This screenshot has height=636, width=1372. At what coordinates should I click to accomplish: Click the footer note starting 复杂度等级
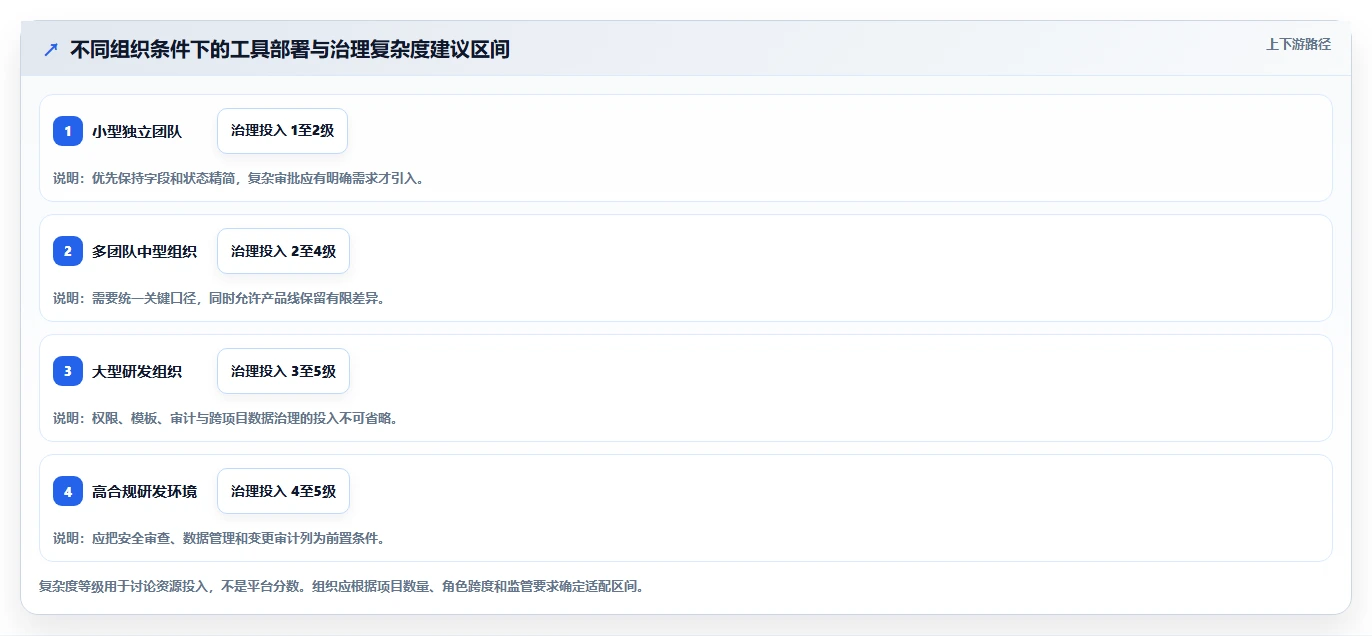coord(340,586)
